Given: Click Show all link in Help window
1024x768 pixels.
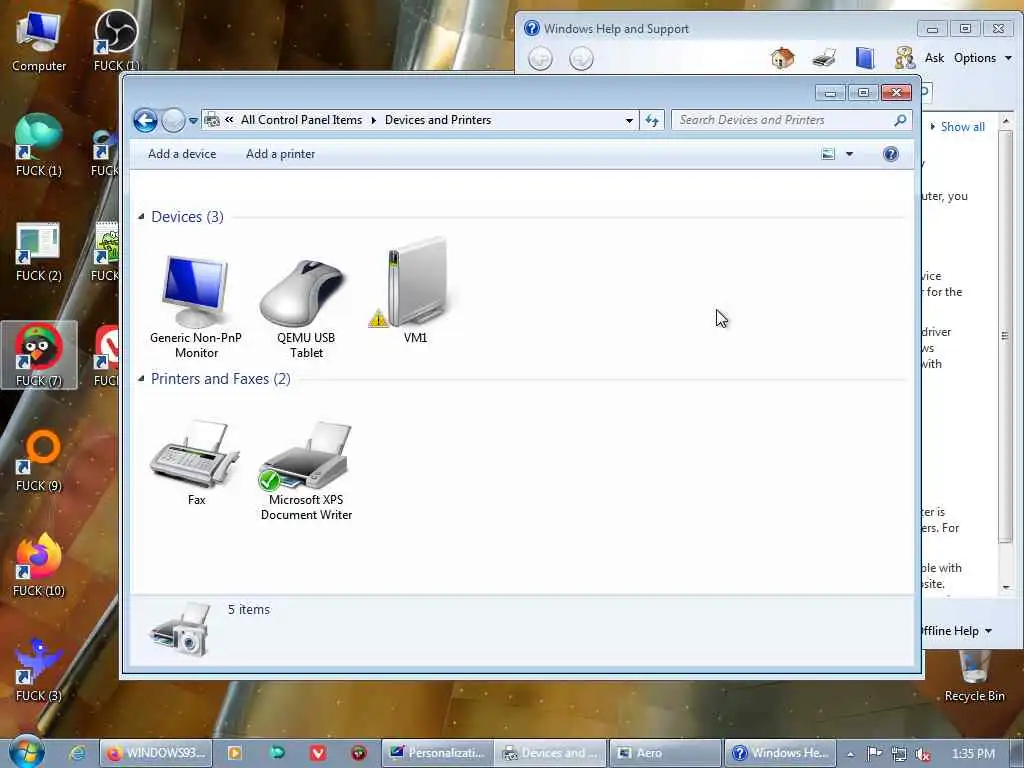Looking at the screenshot, I should coord(962,127).
